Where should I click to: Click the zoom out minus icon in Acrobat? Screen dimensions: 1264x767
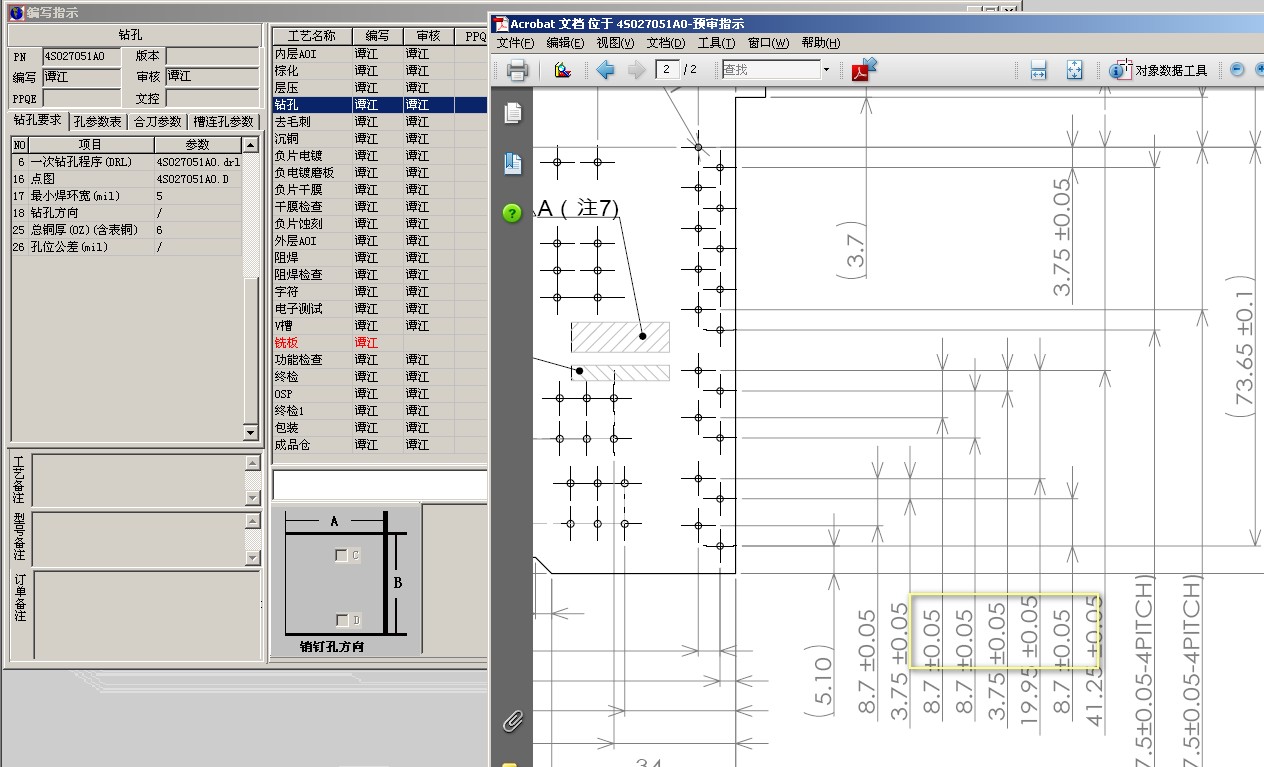click(x=1238, y=69)
